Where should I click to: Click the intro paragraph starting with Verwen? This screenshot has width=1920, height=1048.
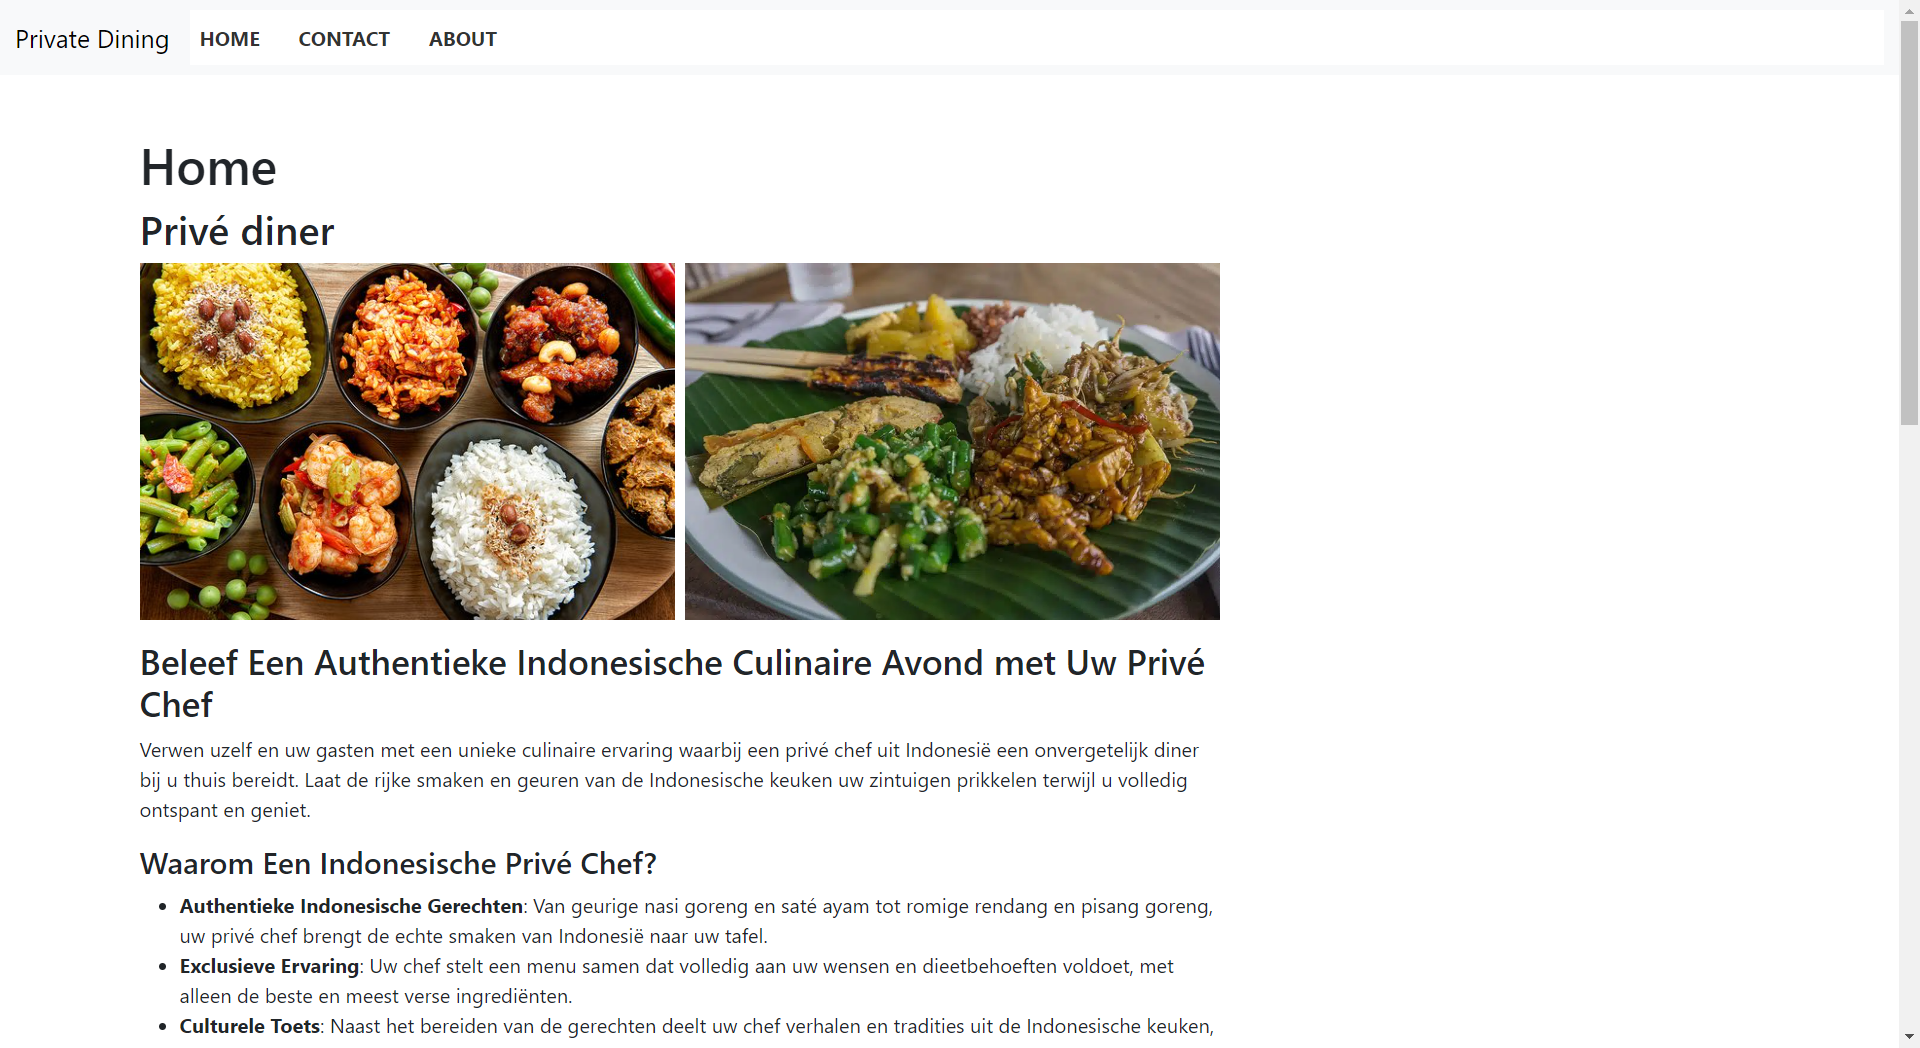pos(672,780)
